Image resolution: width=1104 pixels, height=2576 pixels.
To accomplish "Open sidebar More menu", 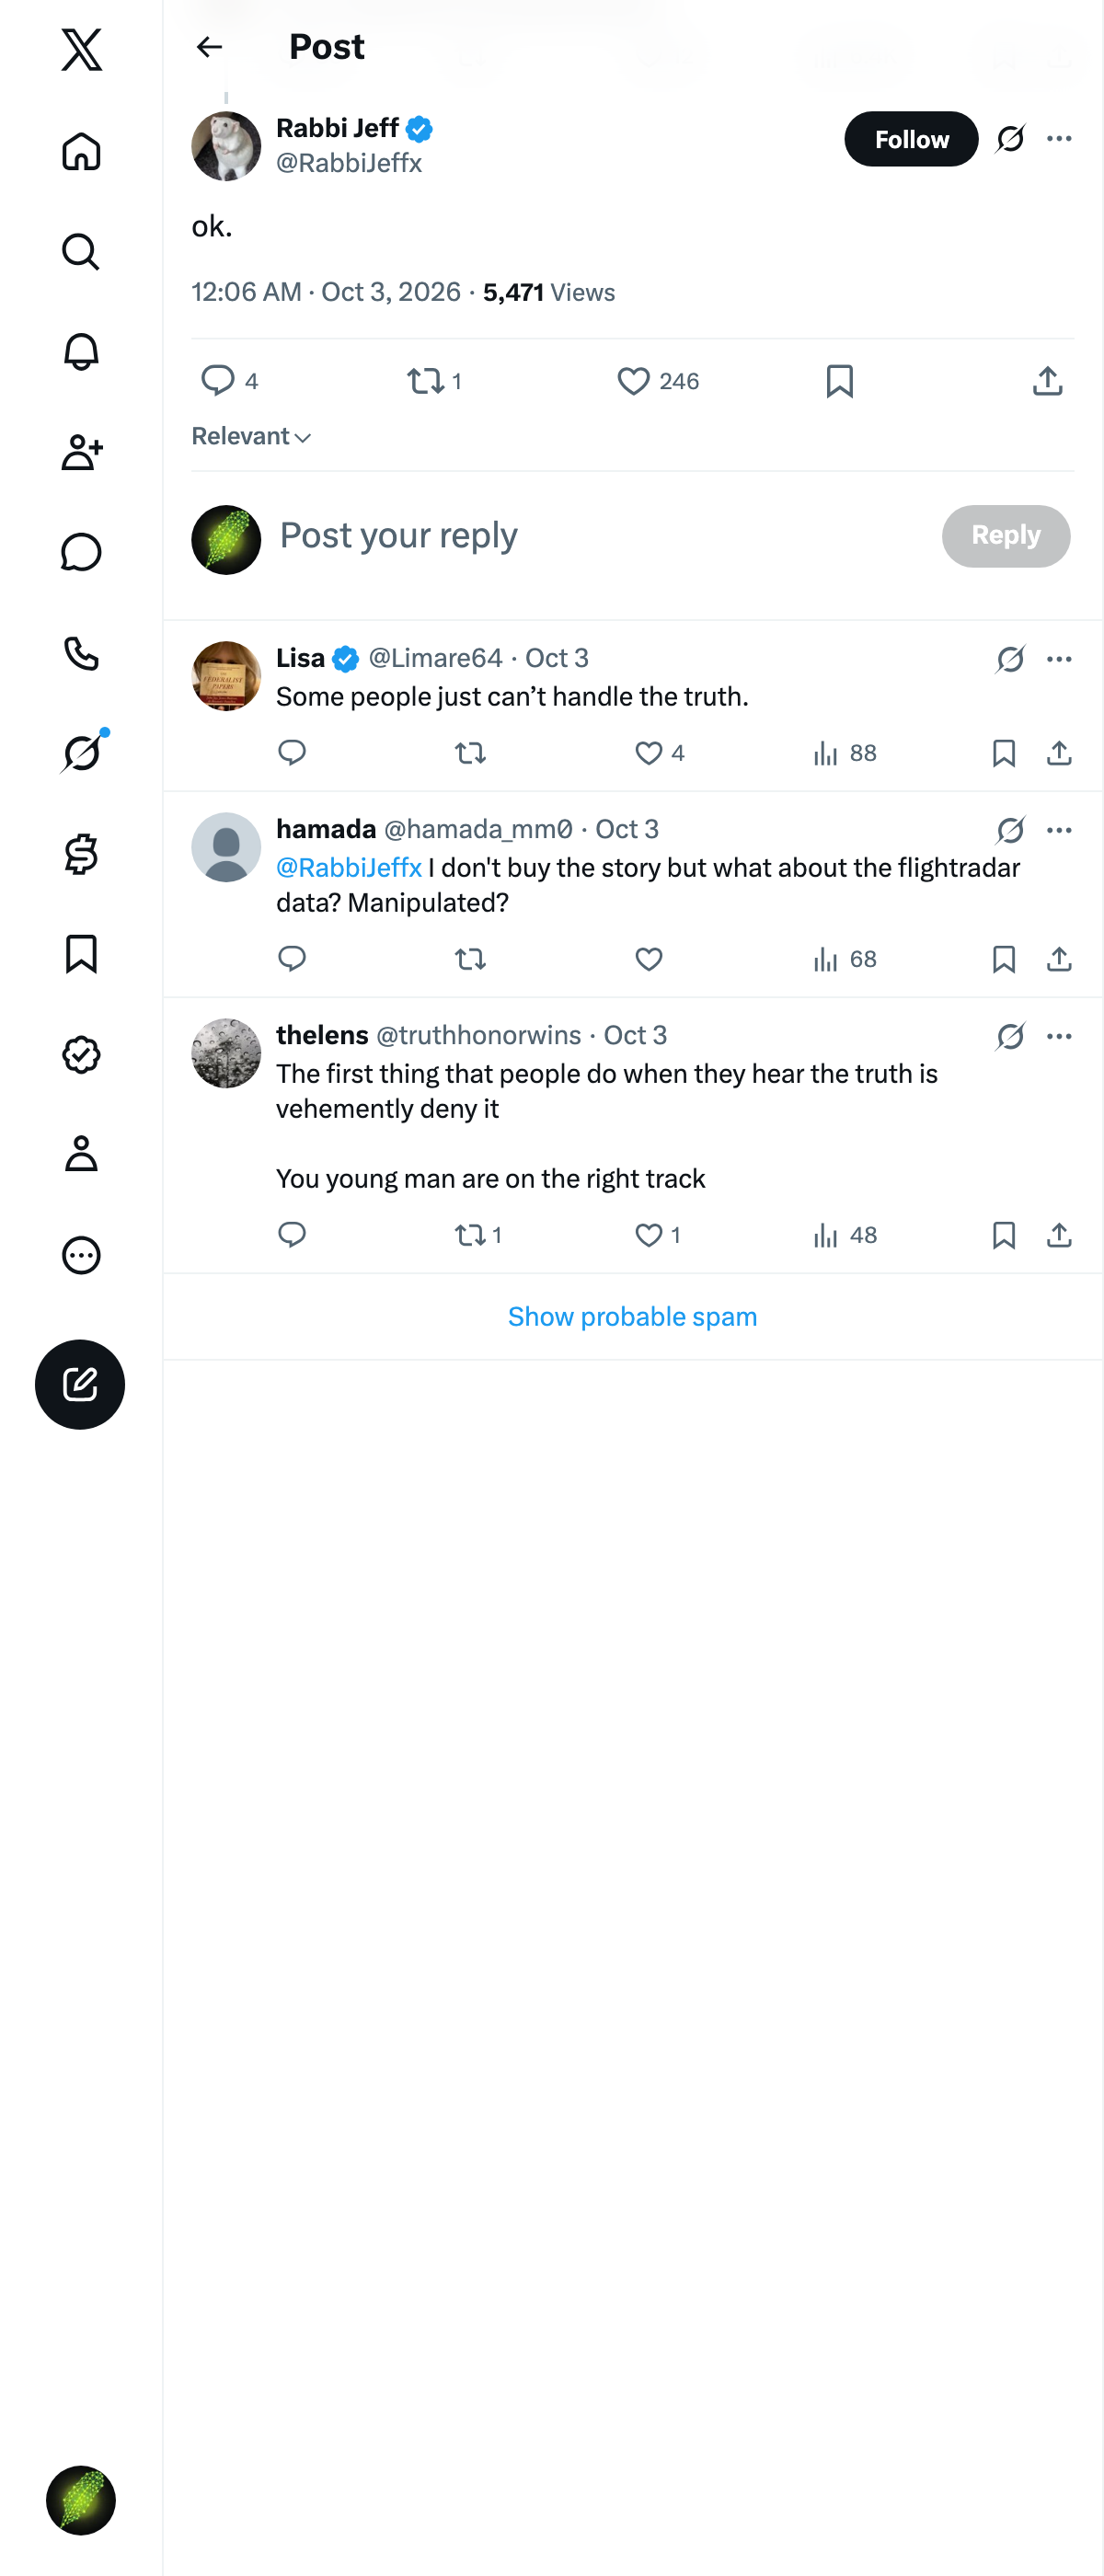I will 81,1255.
